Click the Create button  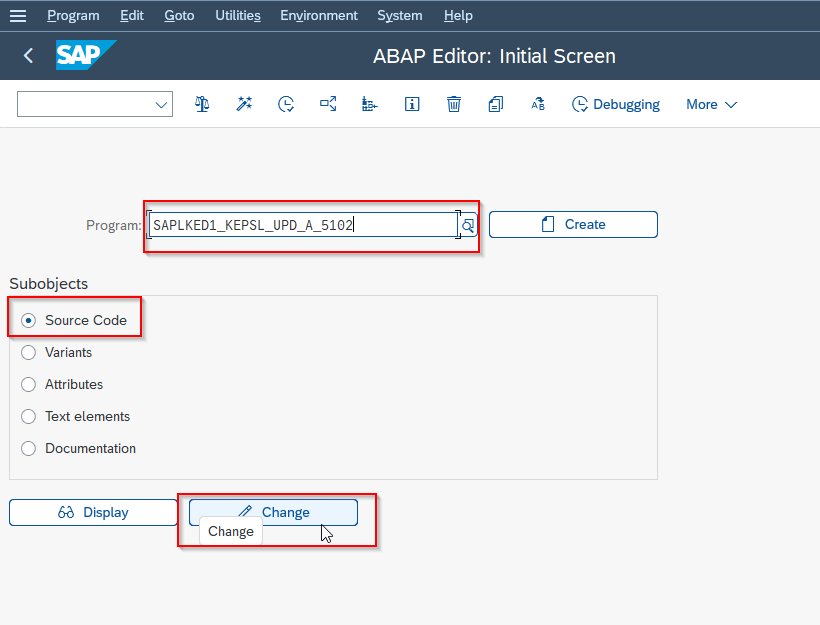572,224
